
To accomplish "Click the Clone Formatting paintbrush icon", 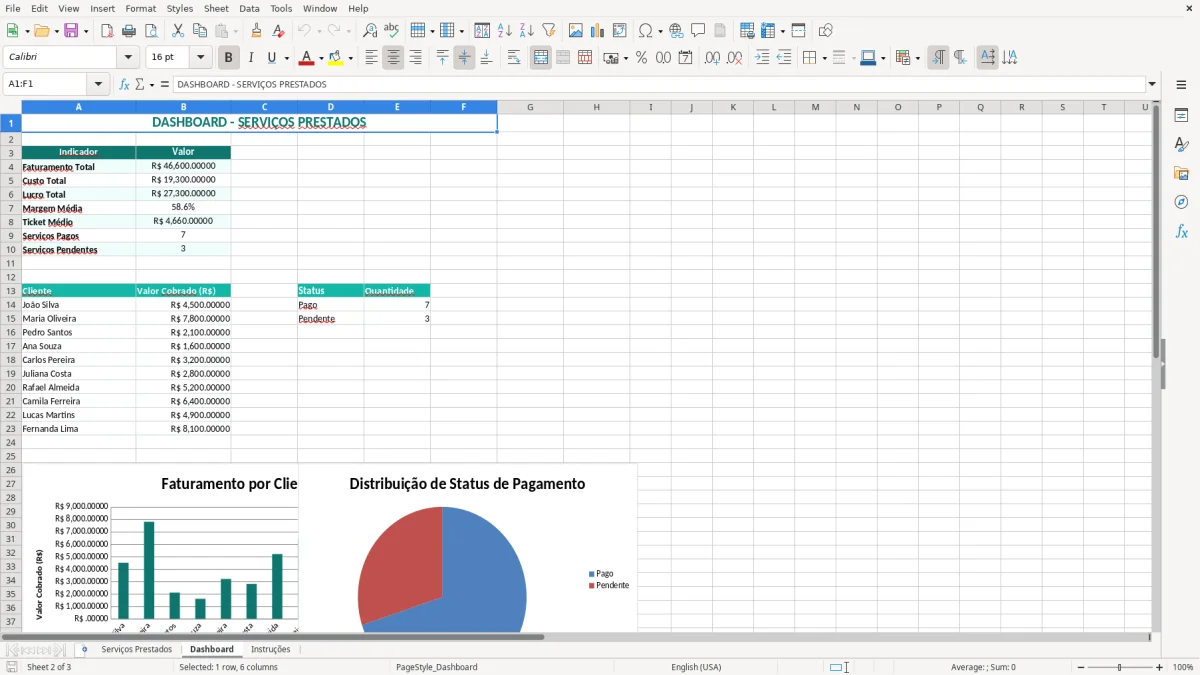I will pos(256,31).
